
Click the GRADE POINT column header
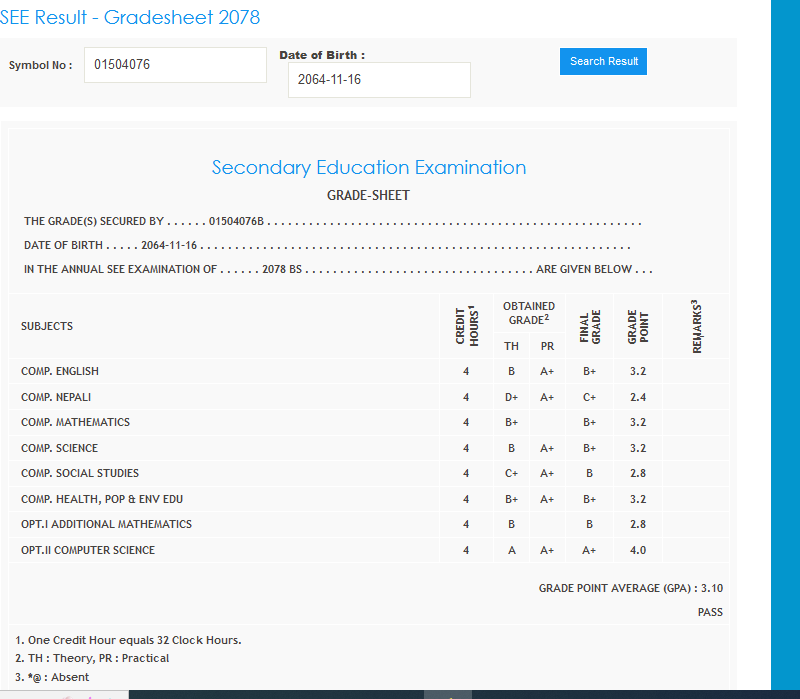click(x=638, y=326)
